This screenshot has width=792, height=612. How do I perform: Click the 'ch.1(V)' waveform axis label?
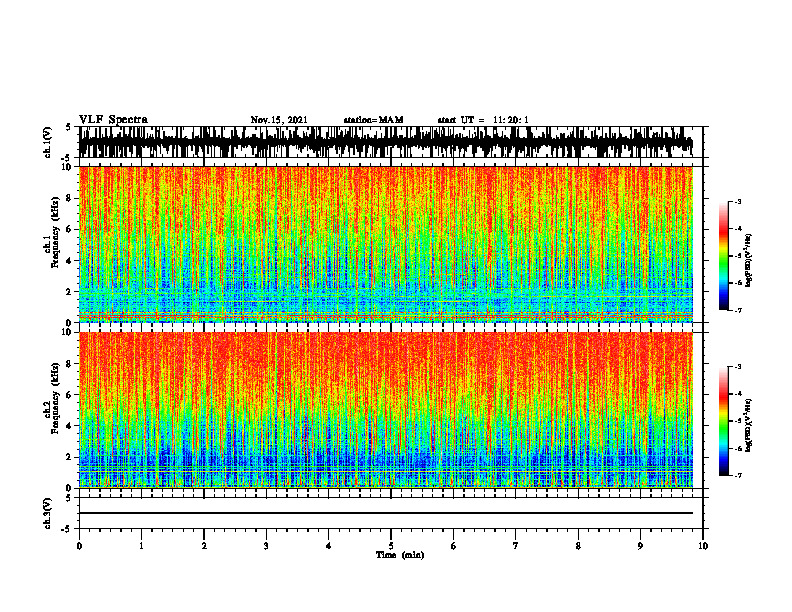[48, 142]
